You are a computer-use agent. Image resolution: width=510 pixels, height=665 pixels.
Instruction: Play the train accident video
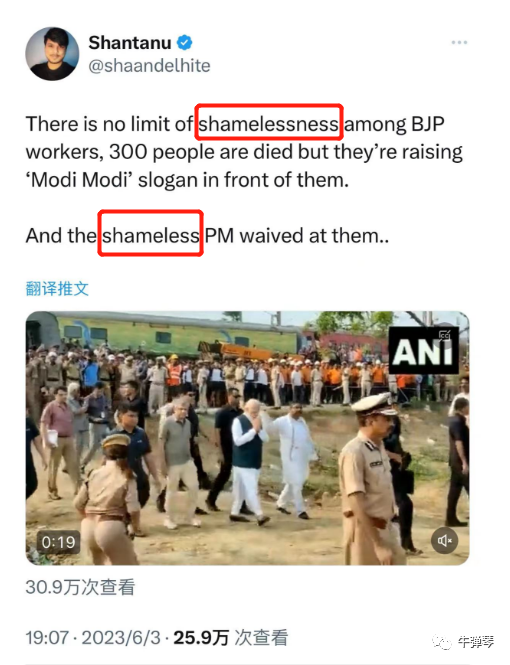click(247, 438)
